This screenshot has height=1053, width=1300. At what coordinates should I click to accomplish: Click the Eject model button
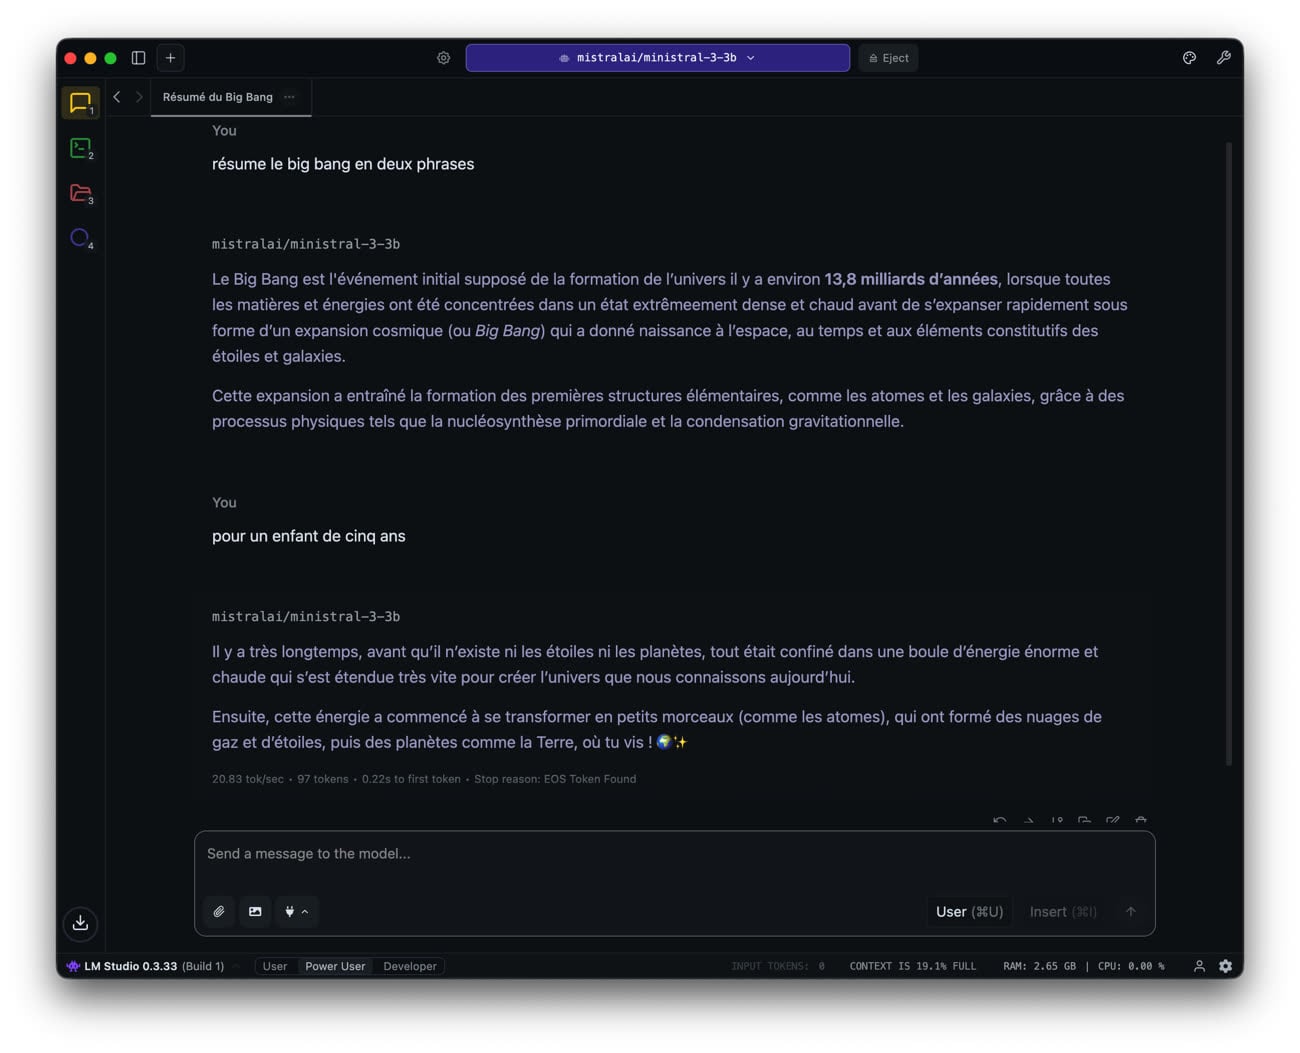(x=888, y=58)
